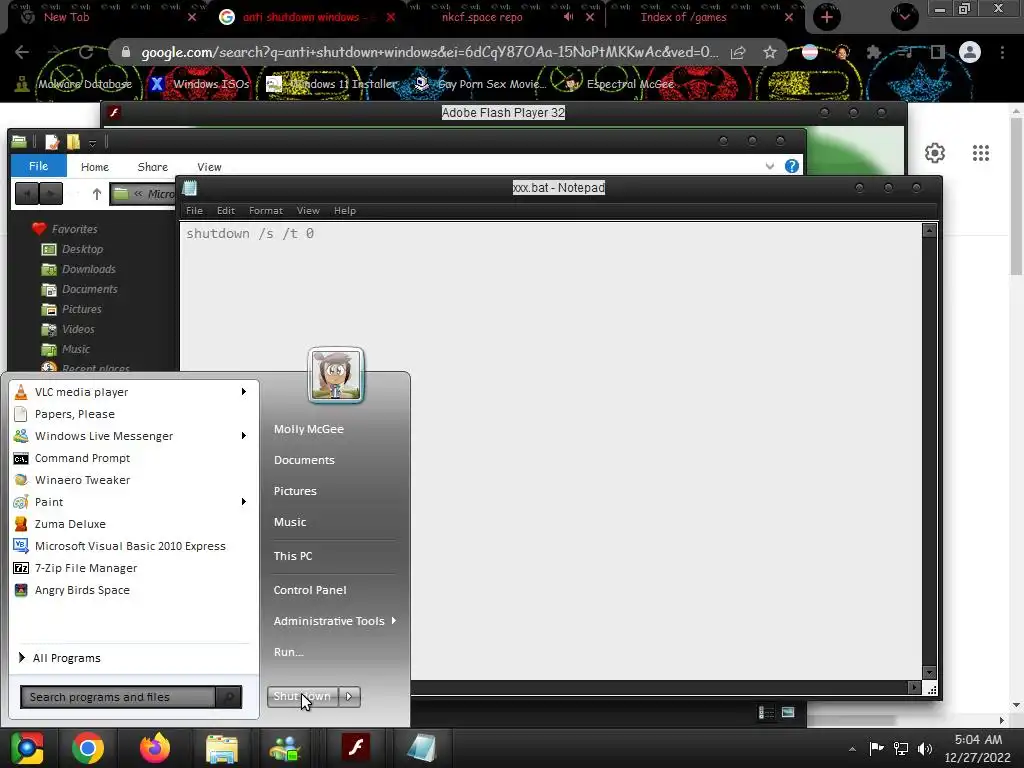
Task: Click the user avatar picture in Start menu
Action: pyautogui.click(x=336, y=376)
